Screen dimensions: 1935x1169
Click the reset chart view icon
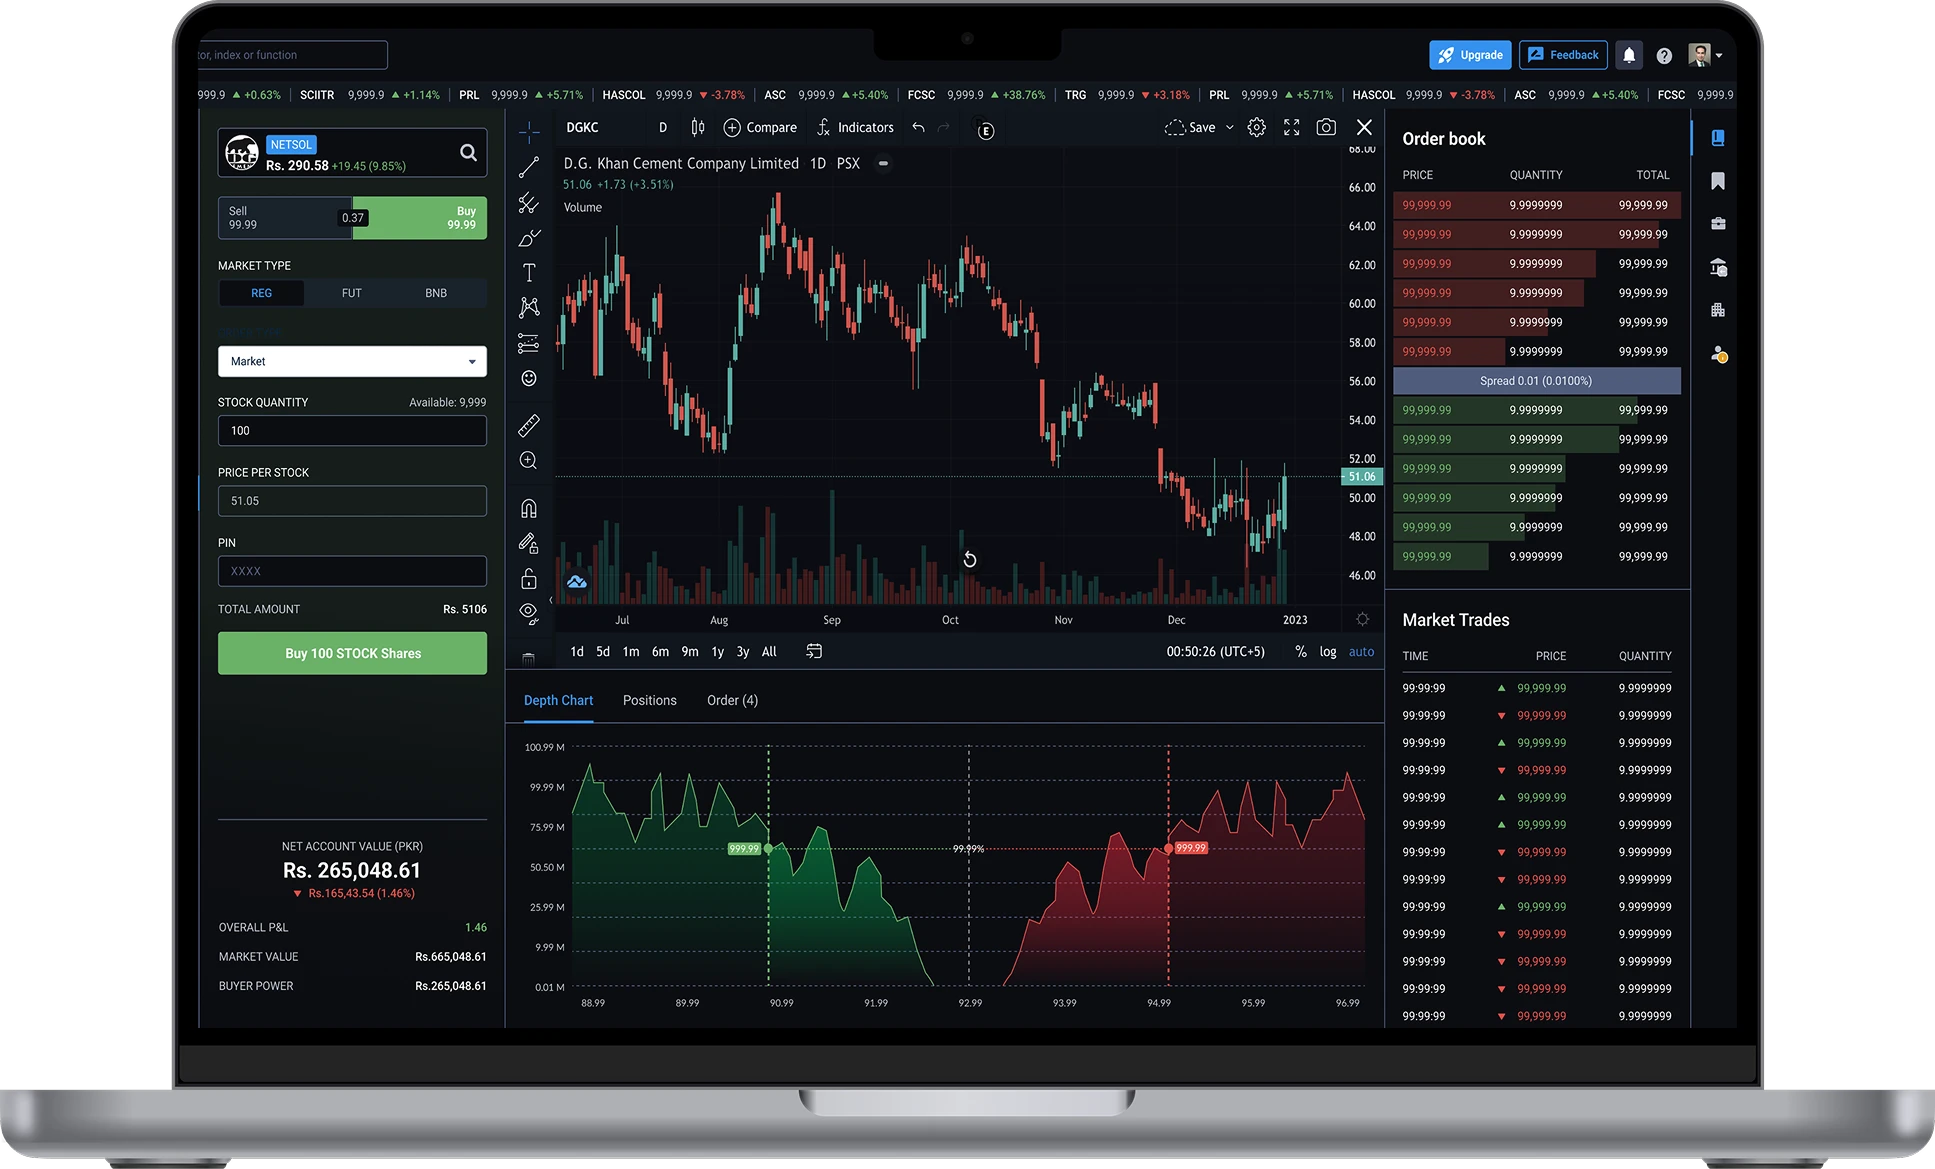[969, 559]
